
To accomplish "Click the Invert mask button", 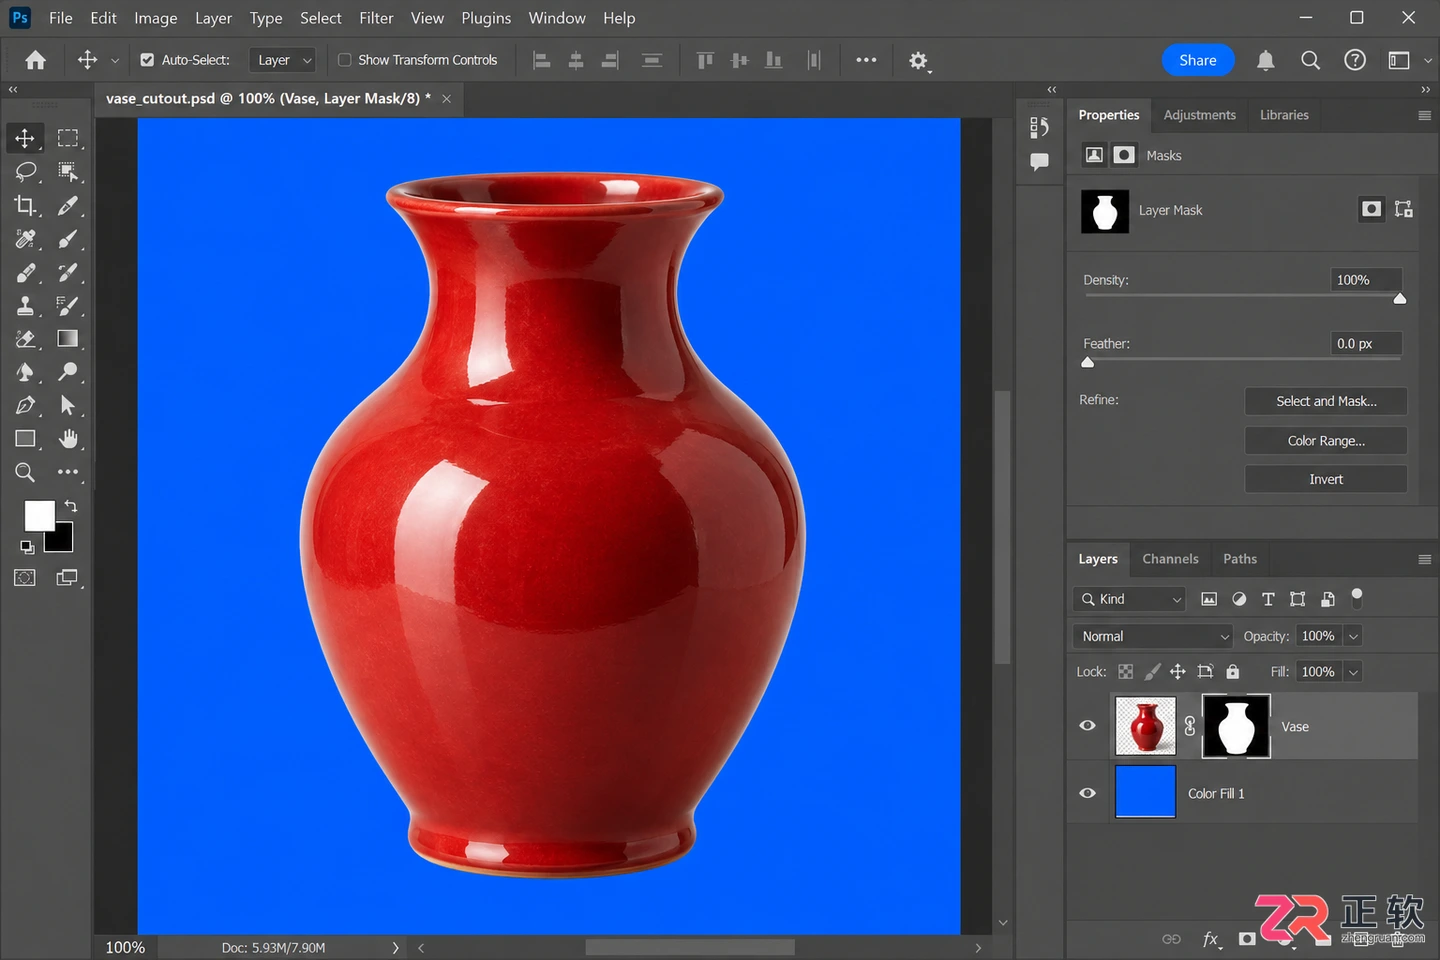I will coord(1326,479).
